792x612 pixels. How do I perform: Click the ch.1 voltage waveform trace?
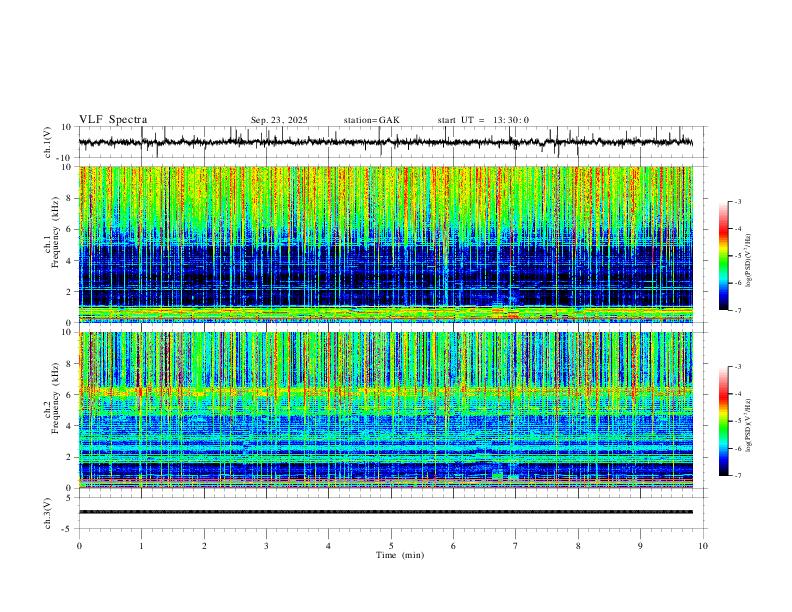tap(386, 142)
